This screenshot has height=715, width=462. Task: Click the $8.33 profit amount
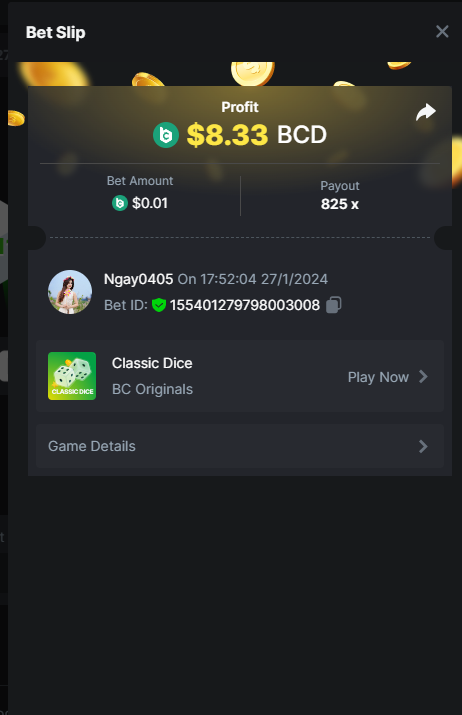pos(228,135)
